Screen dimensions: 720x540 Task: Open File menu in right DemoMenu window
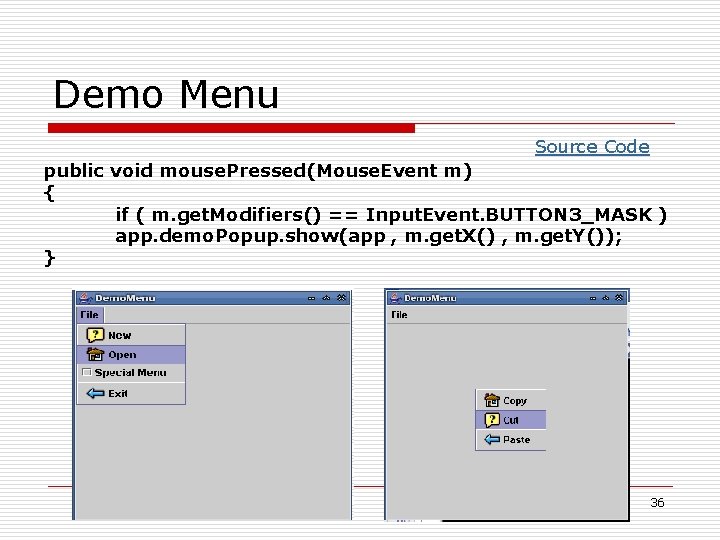[x=399, y=315]
